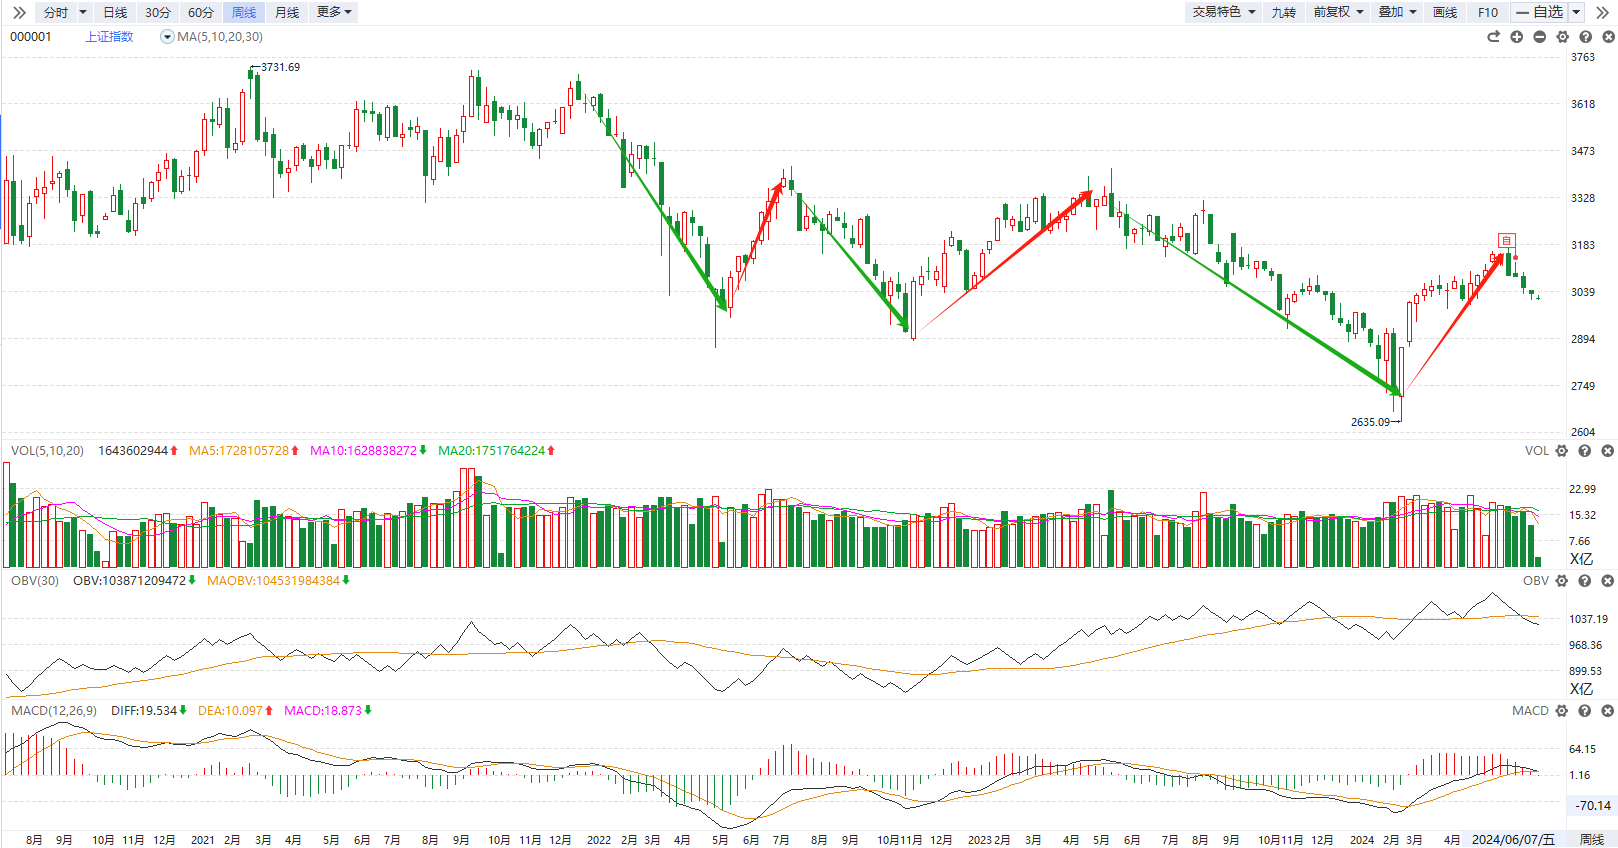This screenshot has width=1618, height=848.
Task: Switch to the 月线 monthly chart tab
Action: point(287,12)
